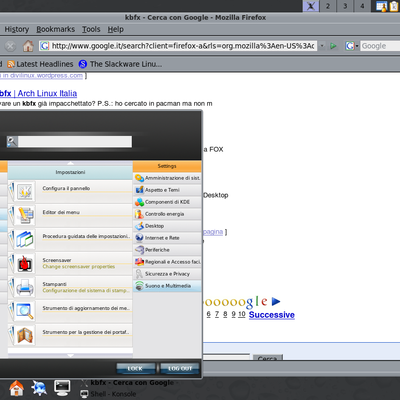Click the Google next-page blue arrow
The width and height of the screenshot is (400, 400).
276,302
